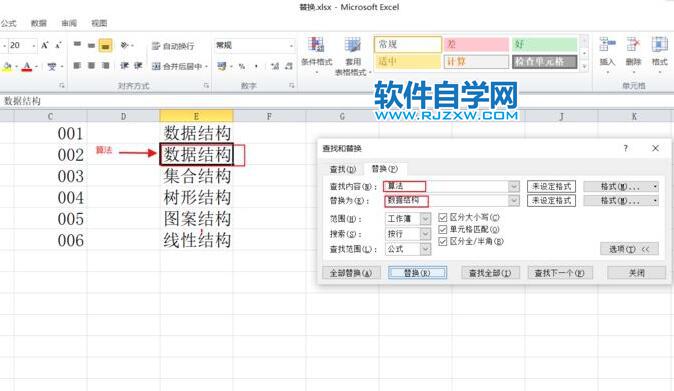The height and width of the screenshot is (391, 674).
Task: Click the accounting number format icon
Action: (222, 66)
